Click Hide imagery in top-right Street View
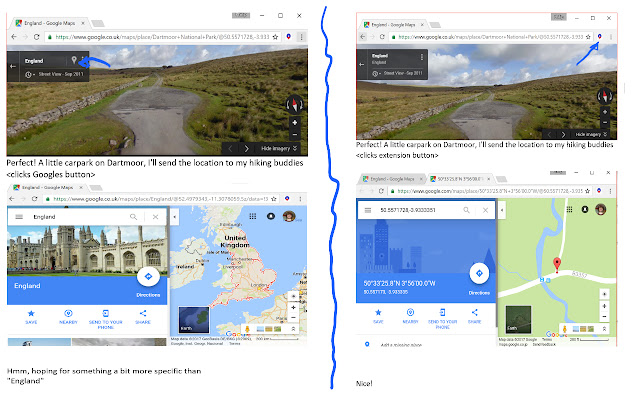The width and height of the screenshot is (640, 400). coord(588,134)
